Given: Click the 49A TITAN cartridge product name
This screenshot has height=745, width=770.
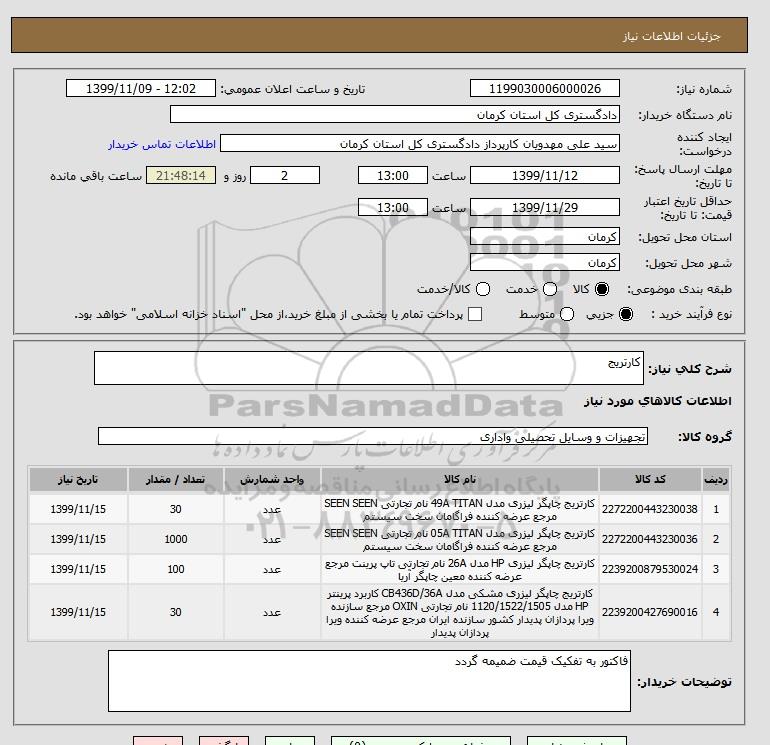Looking at the screenshot, I should 460,510.
